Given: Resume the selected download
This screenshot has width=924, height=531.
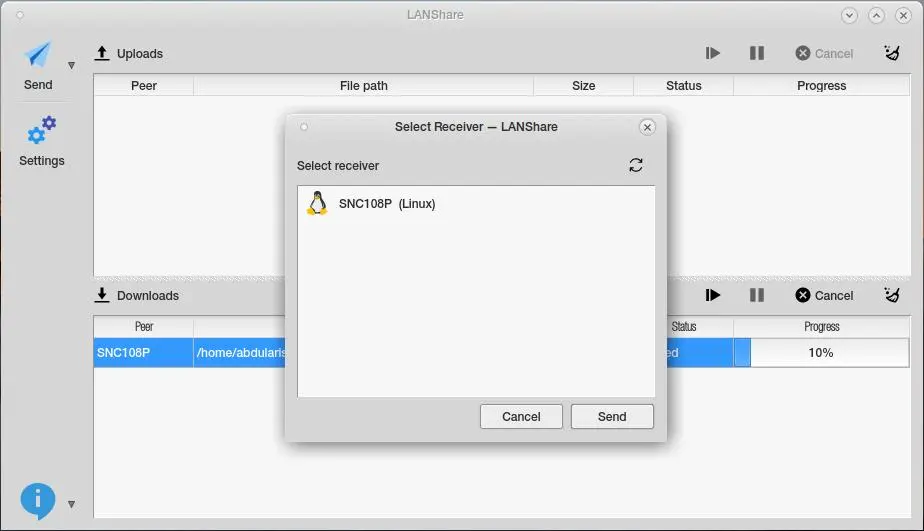Looking at the screenshot, I should pos(712,295).
